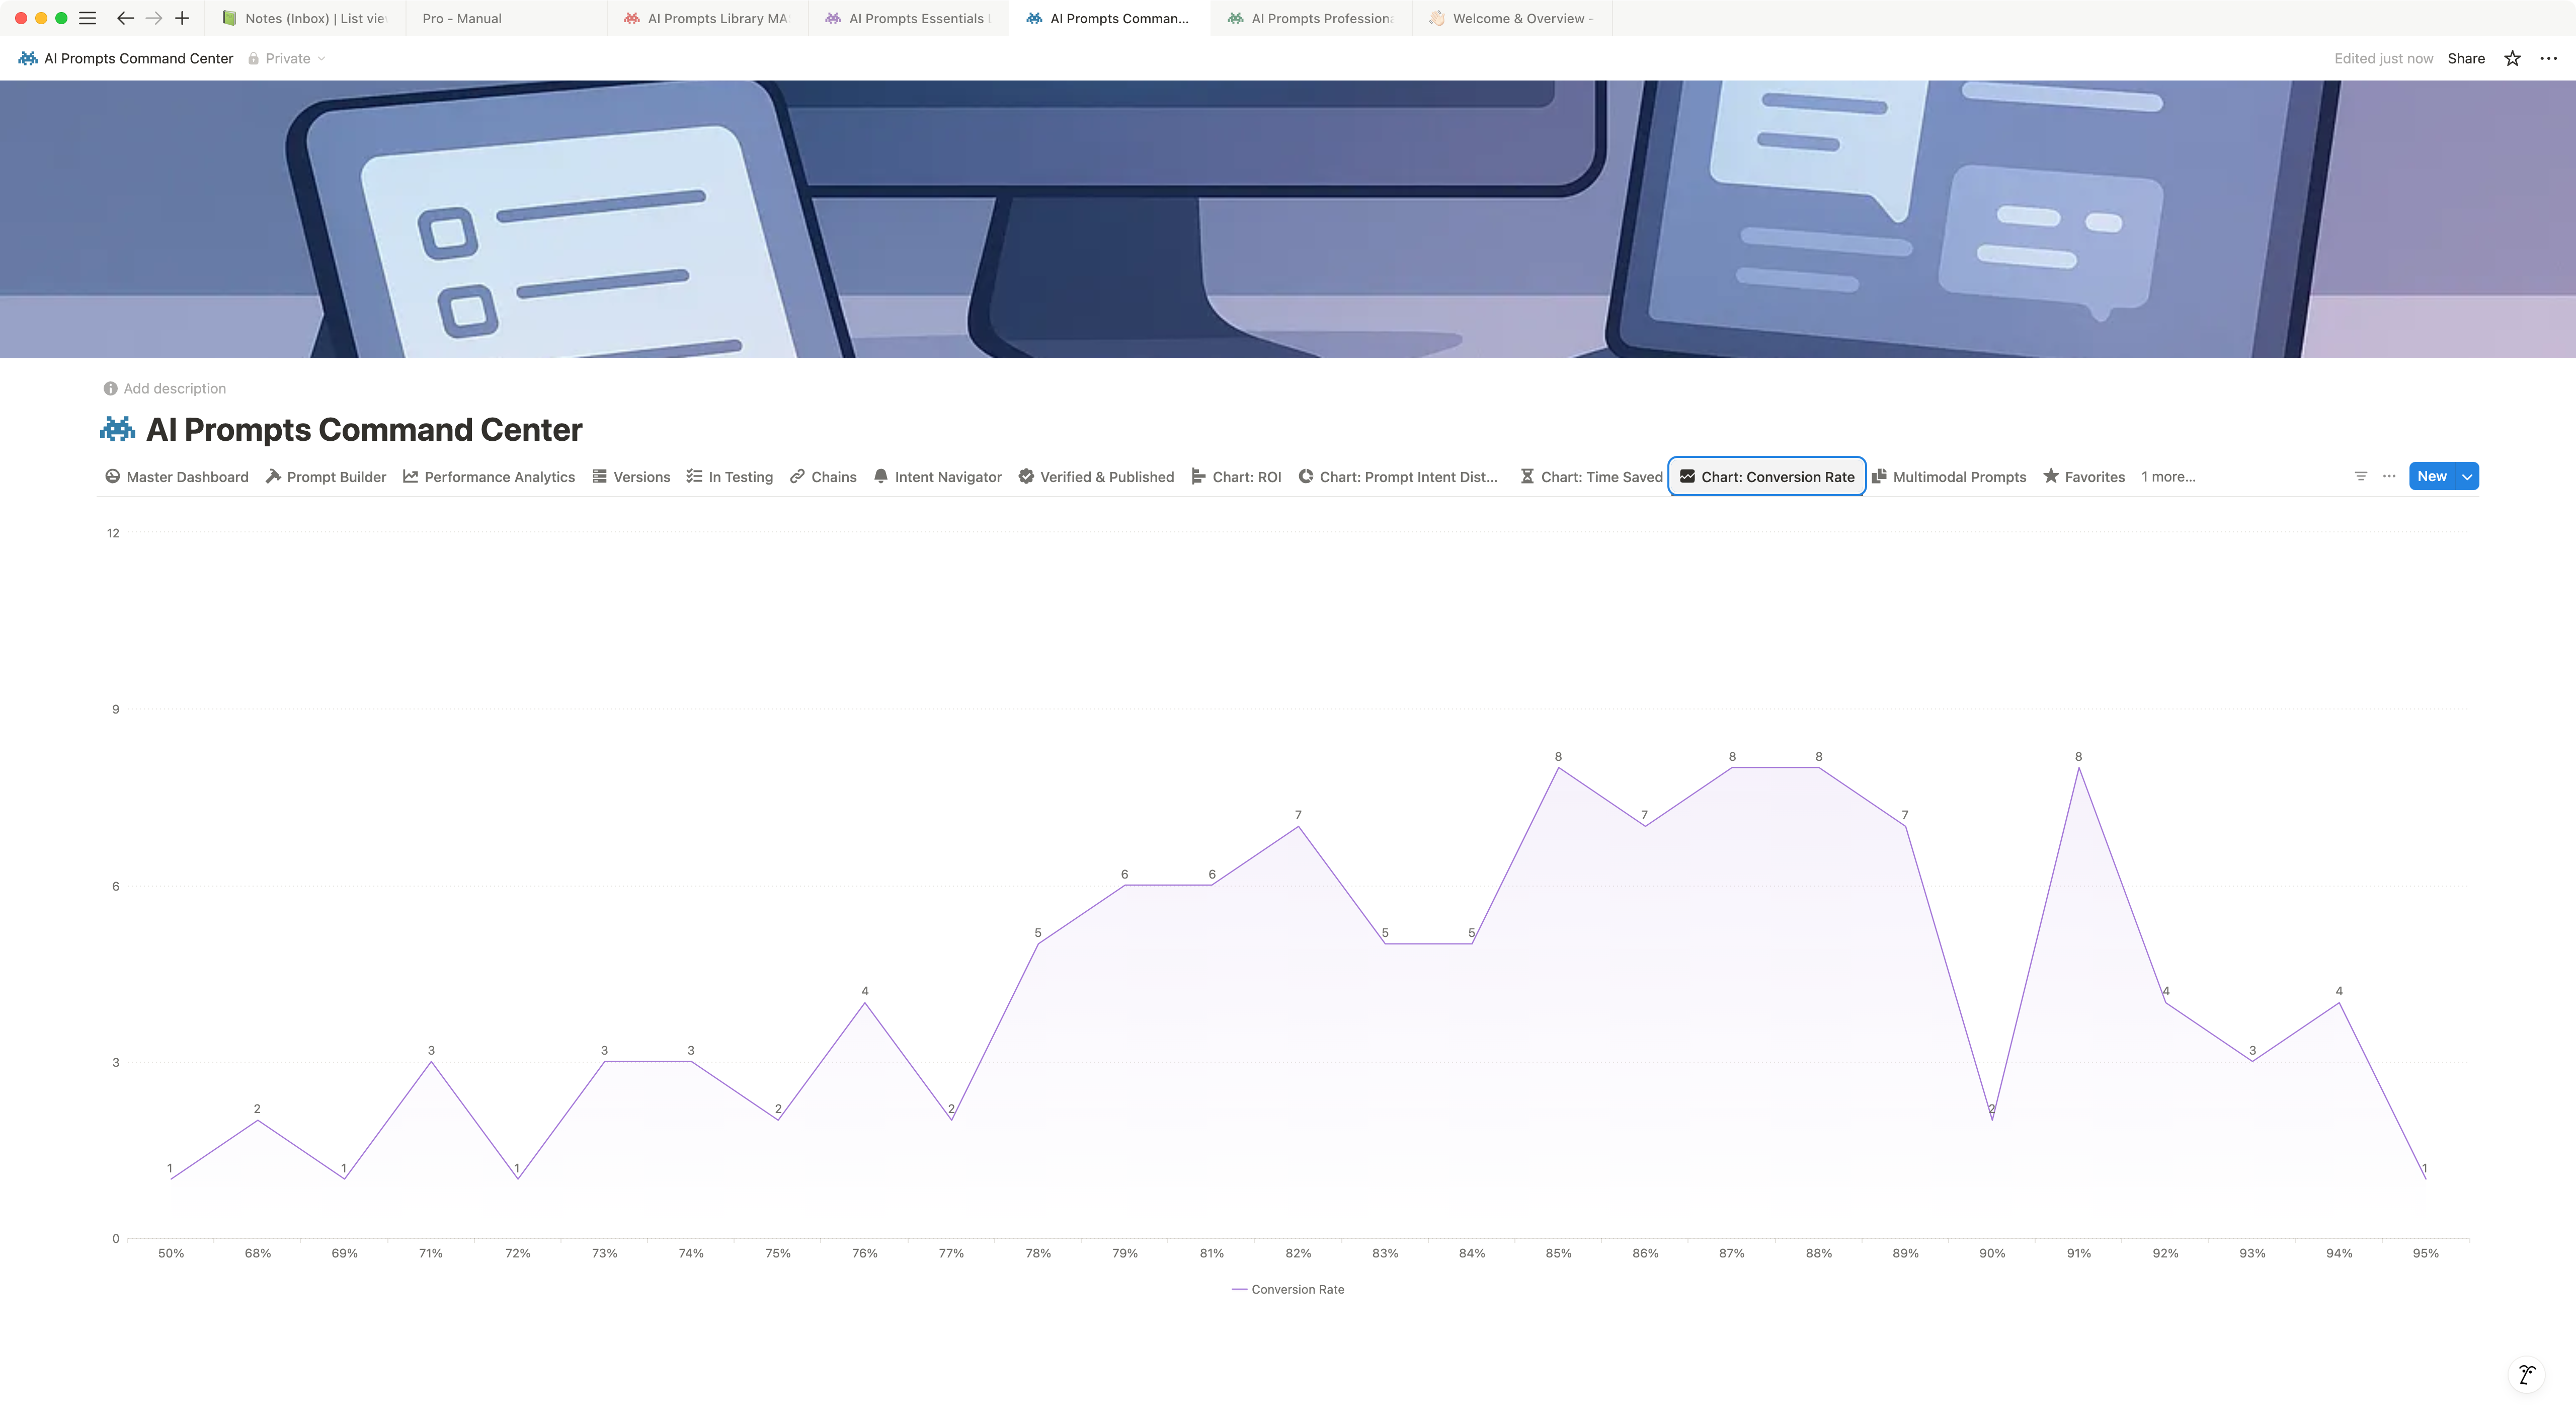Open the Chart: ROI view
The height and width of the screenshot is (1424, 2576).
pos(1236,477)
